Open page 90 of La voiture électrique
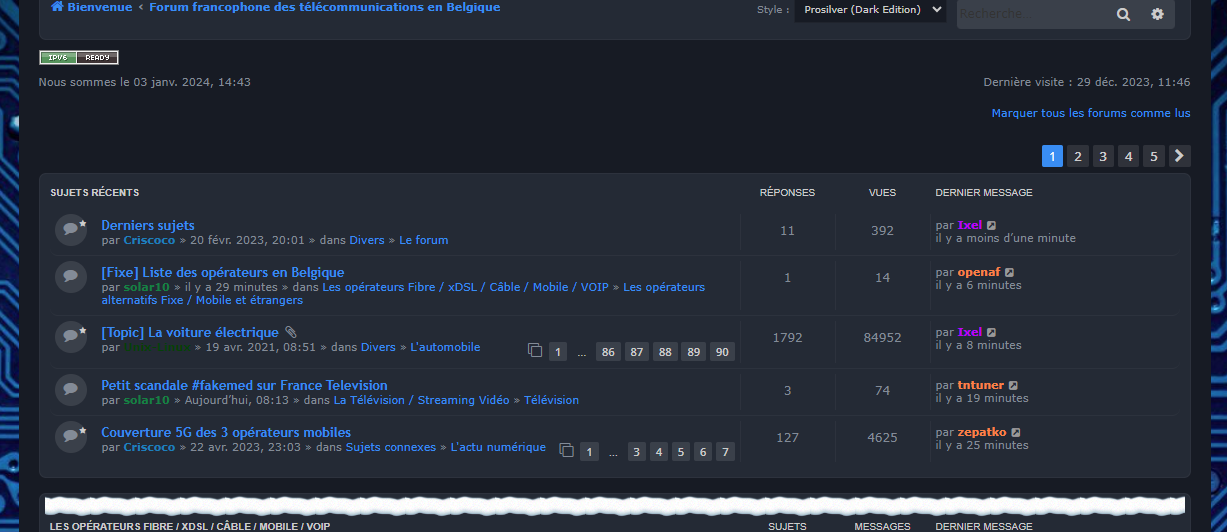Image resolution: width=1227 pixels, height=532 pixels. 722,351
